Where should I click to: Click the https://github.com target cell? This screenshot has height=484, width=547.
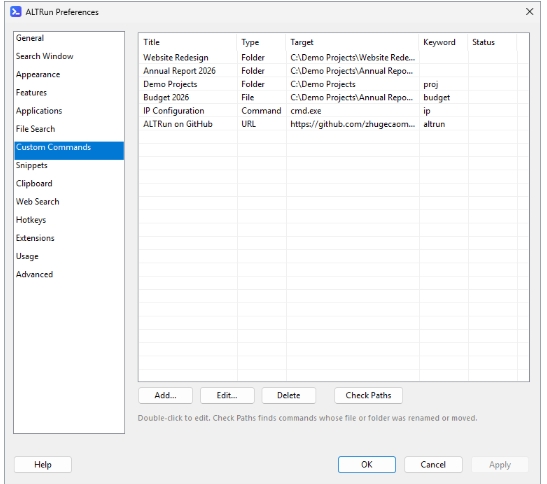coord(353,124)
